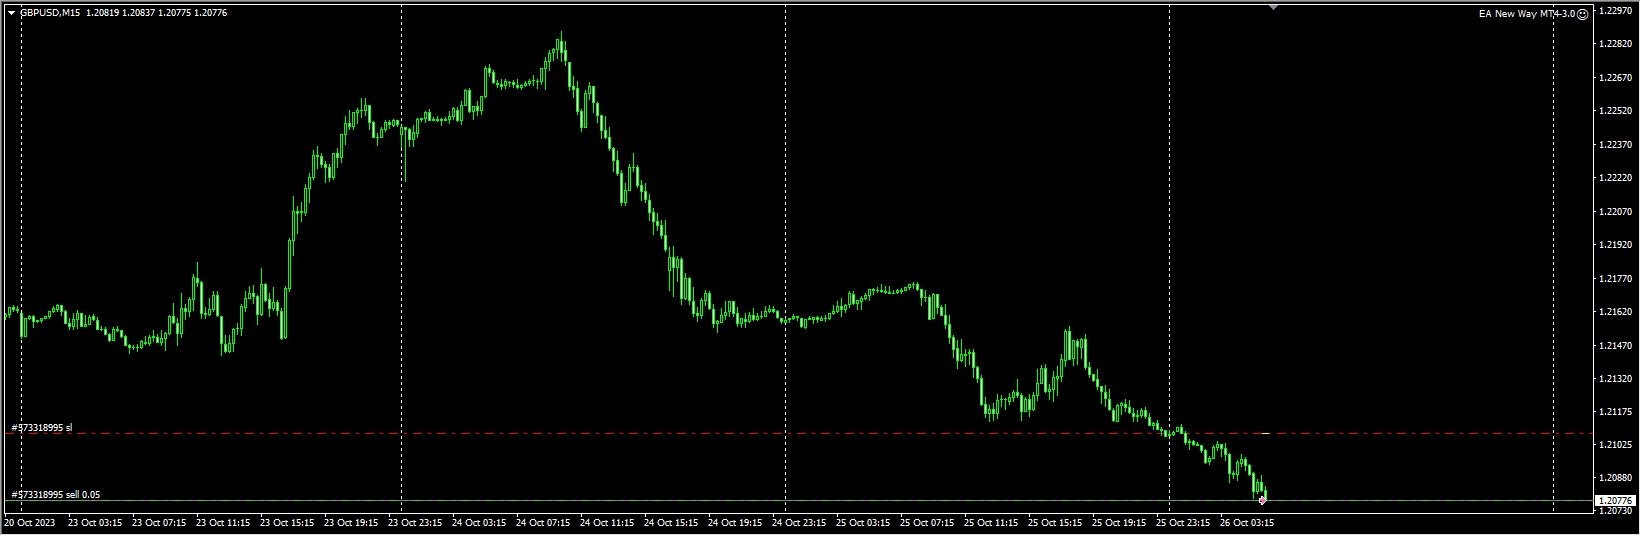Viewport: 1641px width, 536px height.
Task: Click the EA smiley face icon
Action: pos(1582,14)
